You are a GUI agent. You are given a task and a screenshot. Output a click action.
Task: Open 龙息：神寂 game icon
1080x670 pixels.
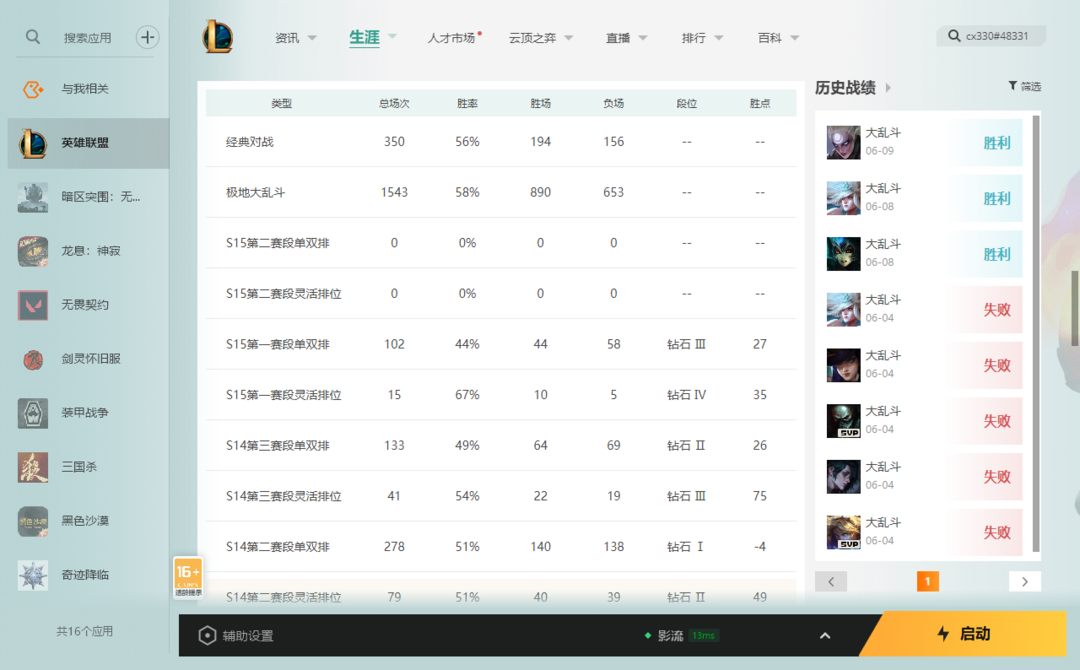point(33,251)
